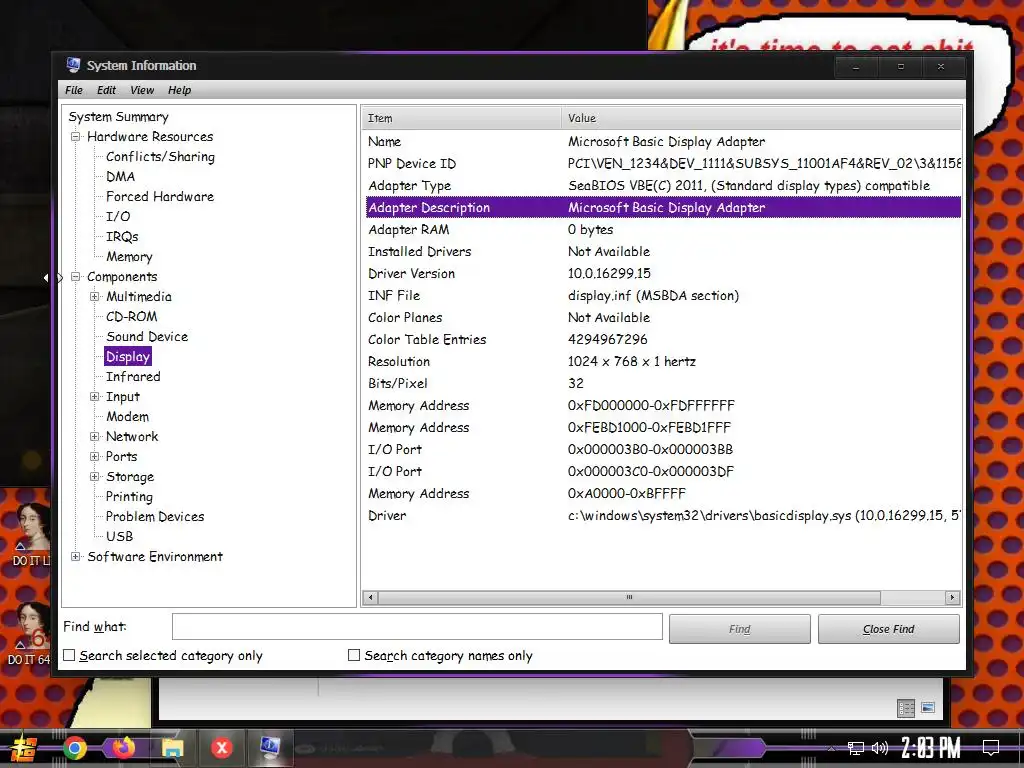Image resolution: width=1024 pixels, height=768 pixels.
Task: Select I/O in the tree
Action: [118, 216]
